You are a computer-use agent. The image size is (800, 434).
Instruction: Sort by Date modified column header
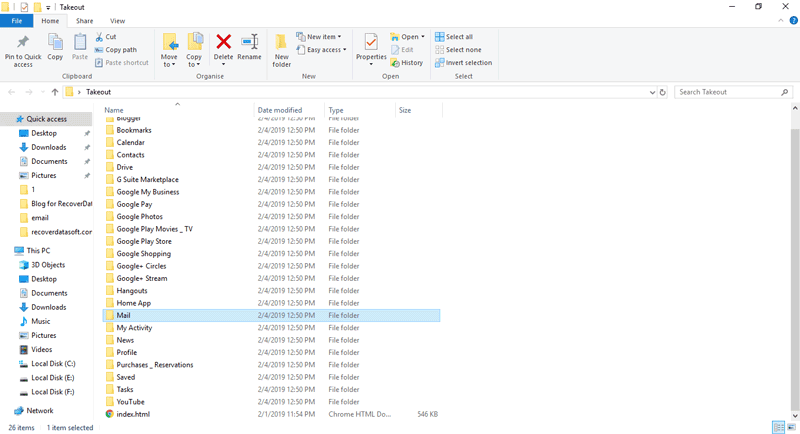[289, 110]
